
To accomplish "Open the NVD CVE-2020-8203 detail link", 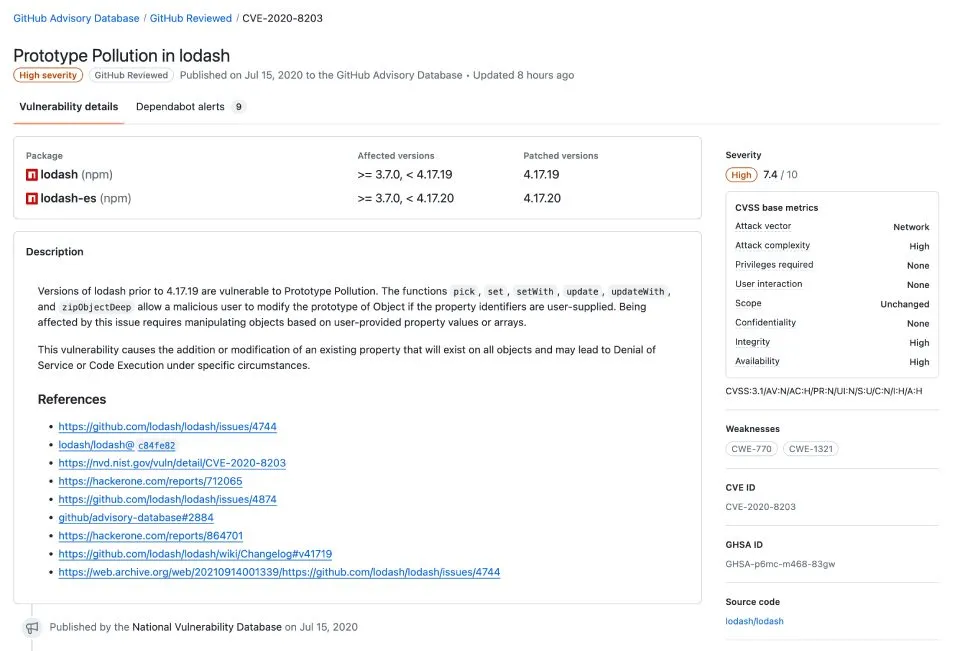I will tap(172, 463).
